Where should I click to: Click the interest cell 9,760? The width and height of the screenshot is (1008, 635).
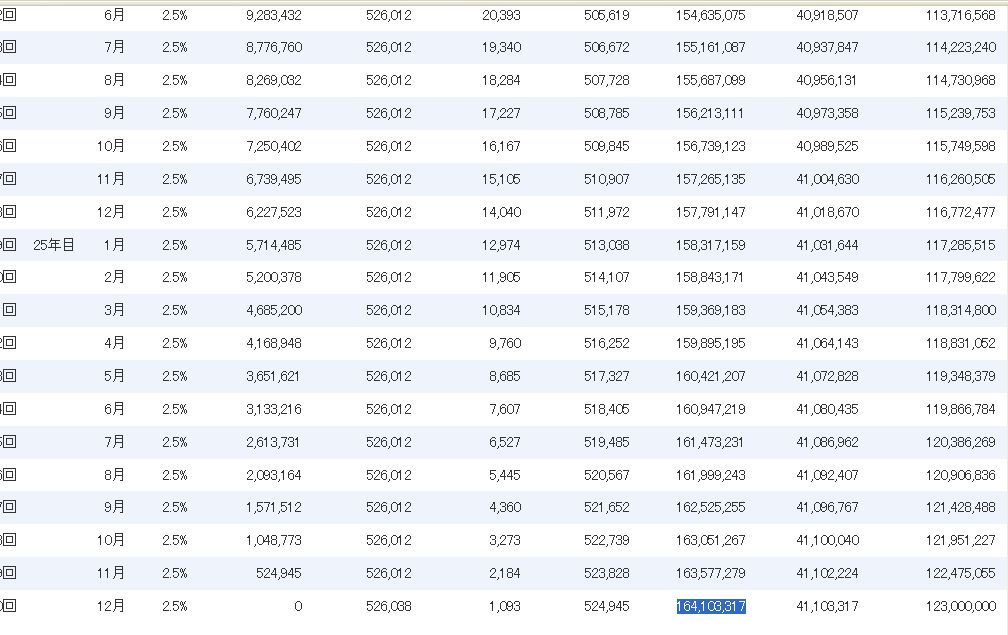coord(504,343)
